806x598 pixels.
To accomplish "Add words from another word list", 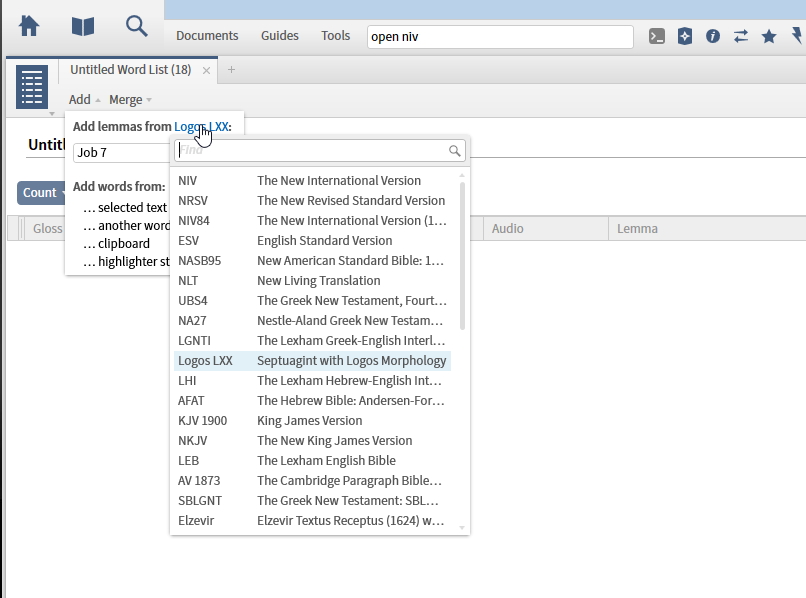I will [126, 225].
